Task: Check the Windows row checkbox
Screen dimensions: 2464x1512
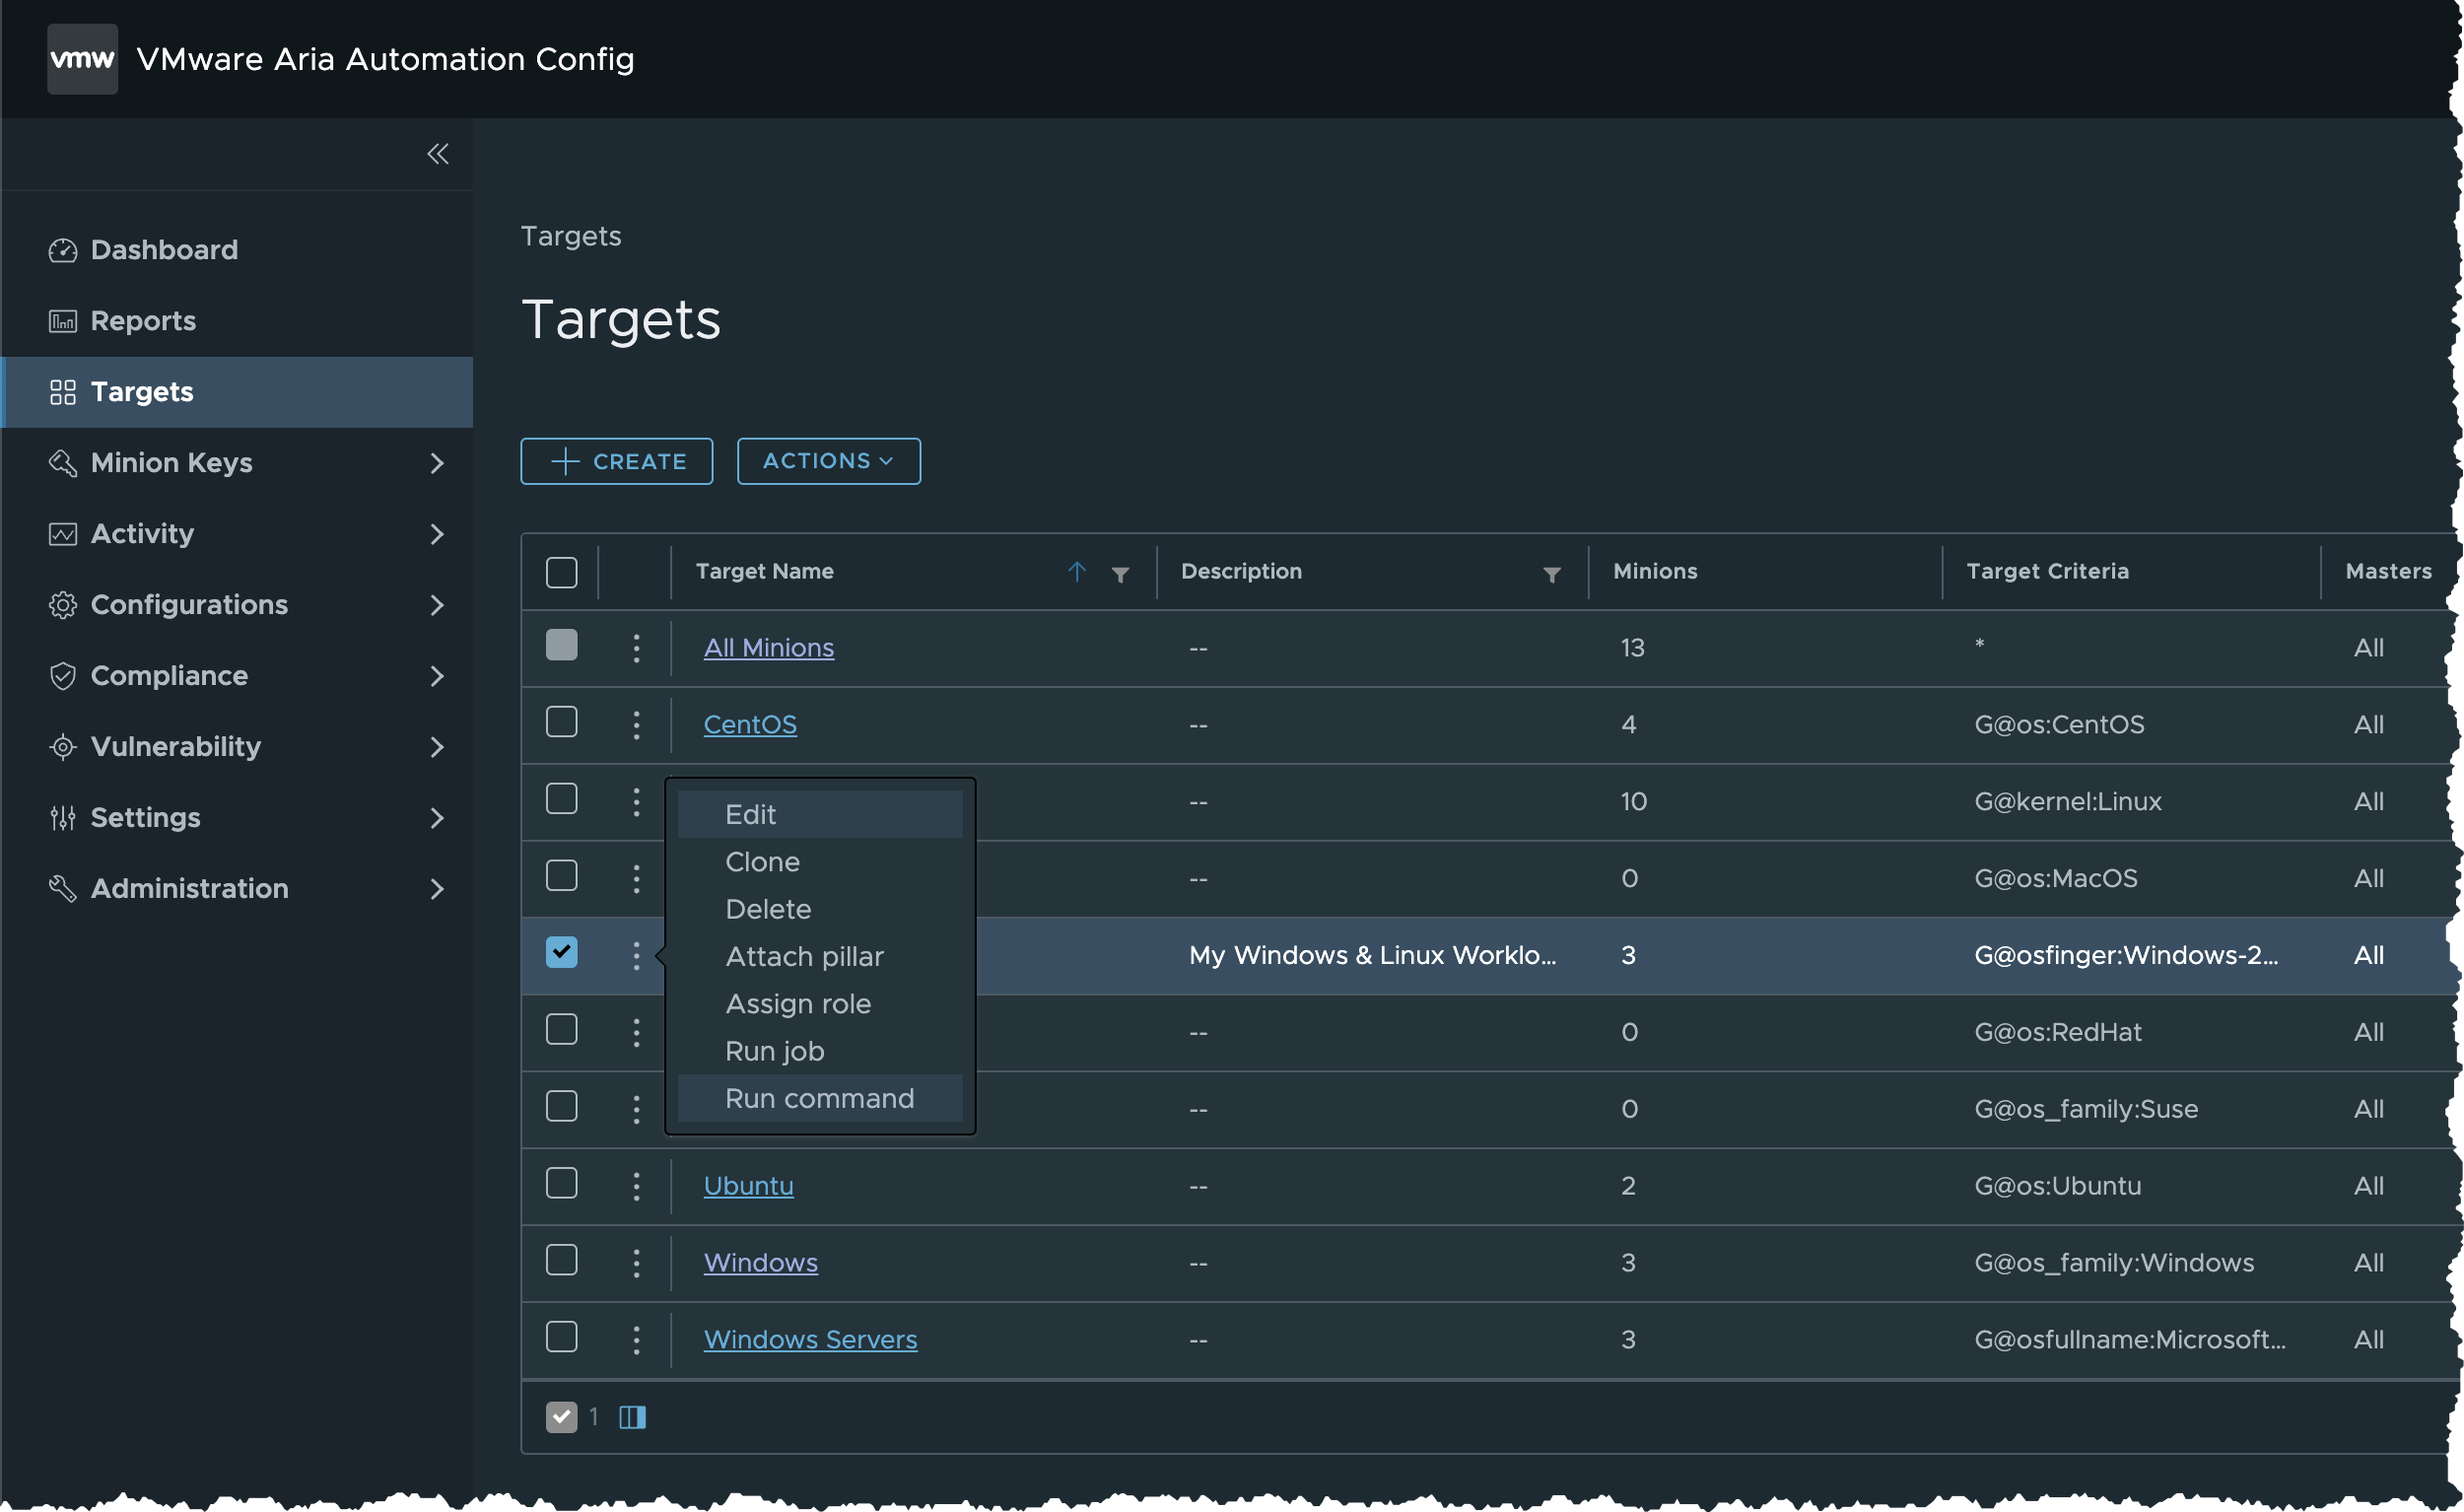Action: (562, 1260)
